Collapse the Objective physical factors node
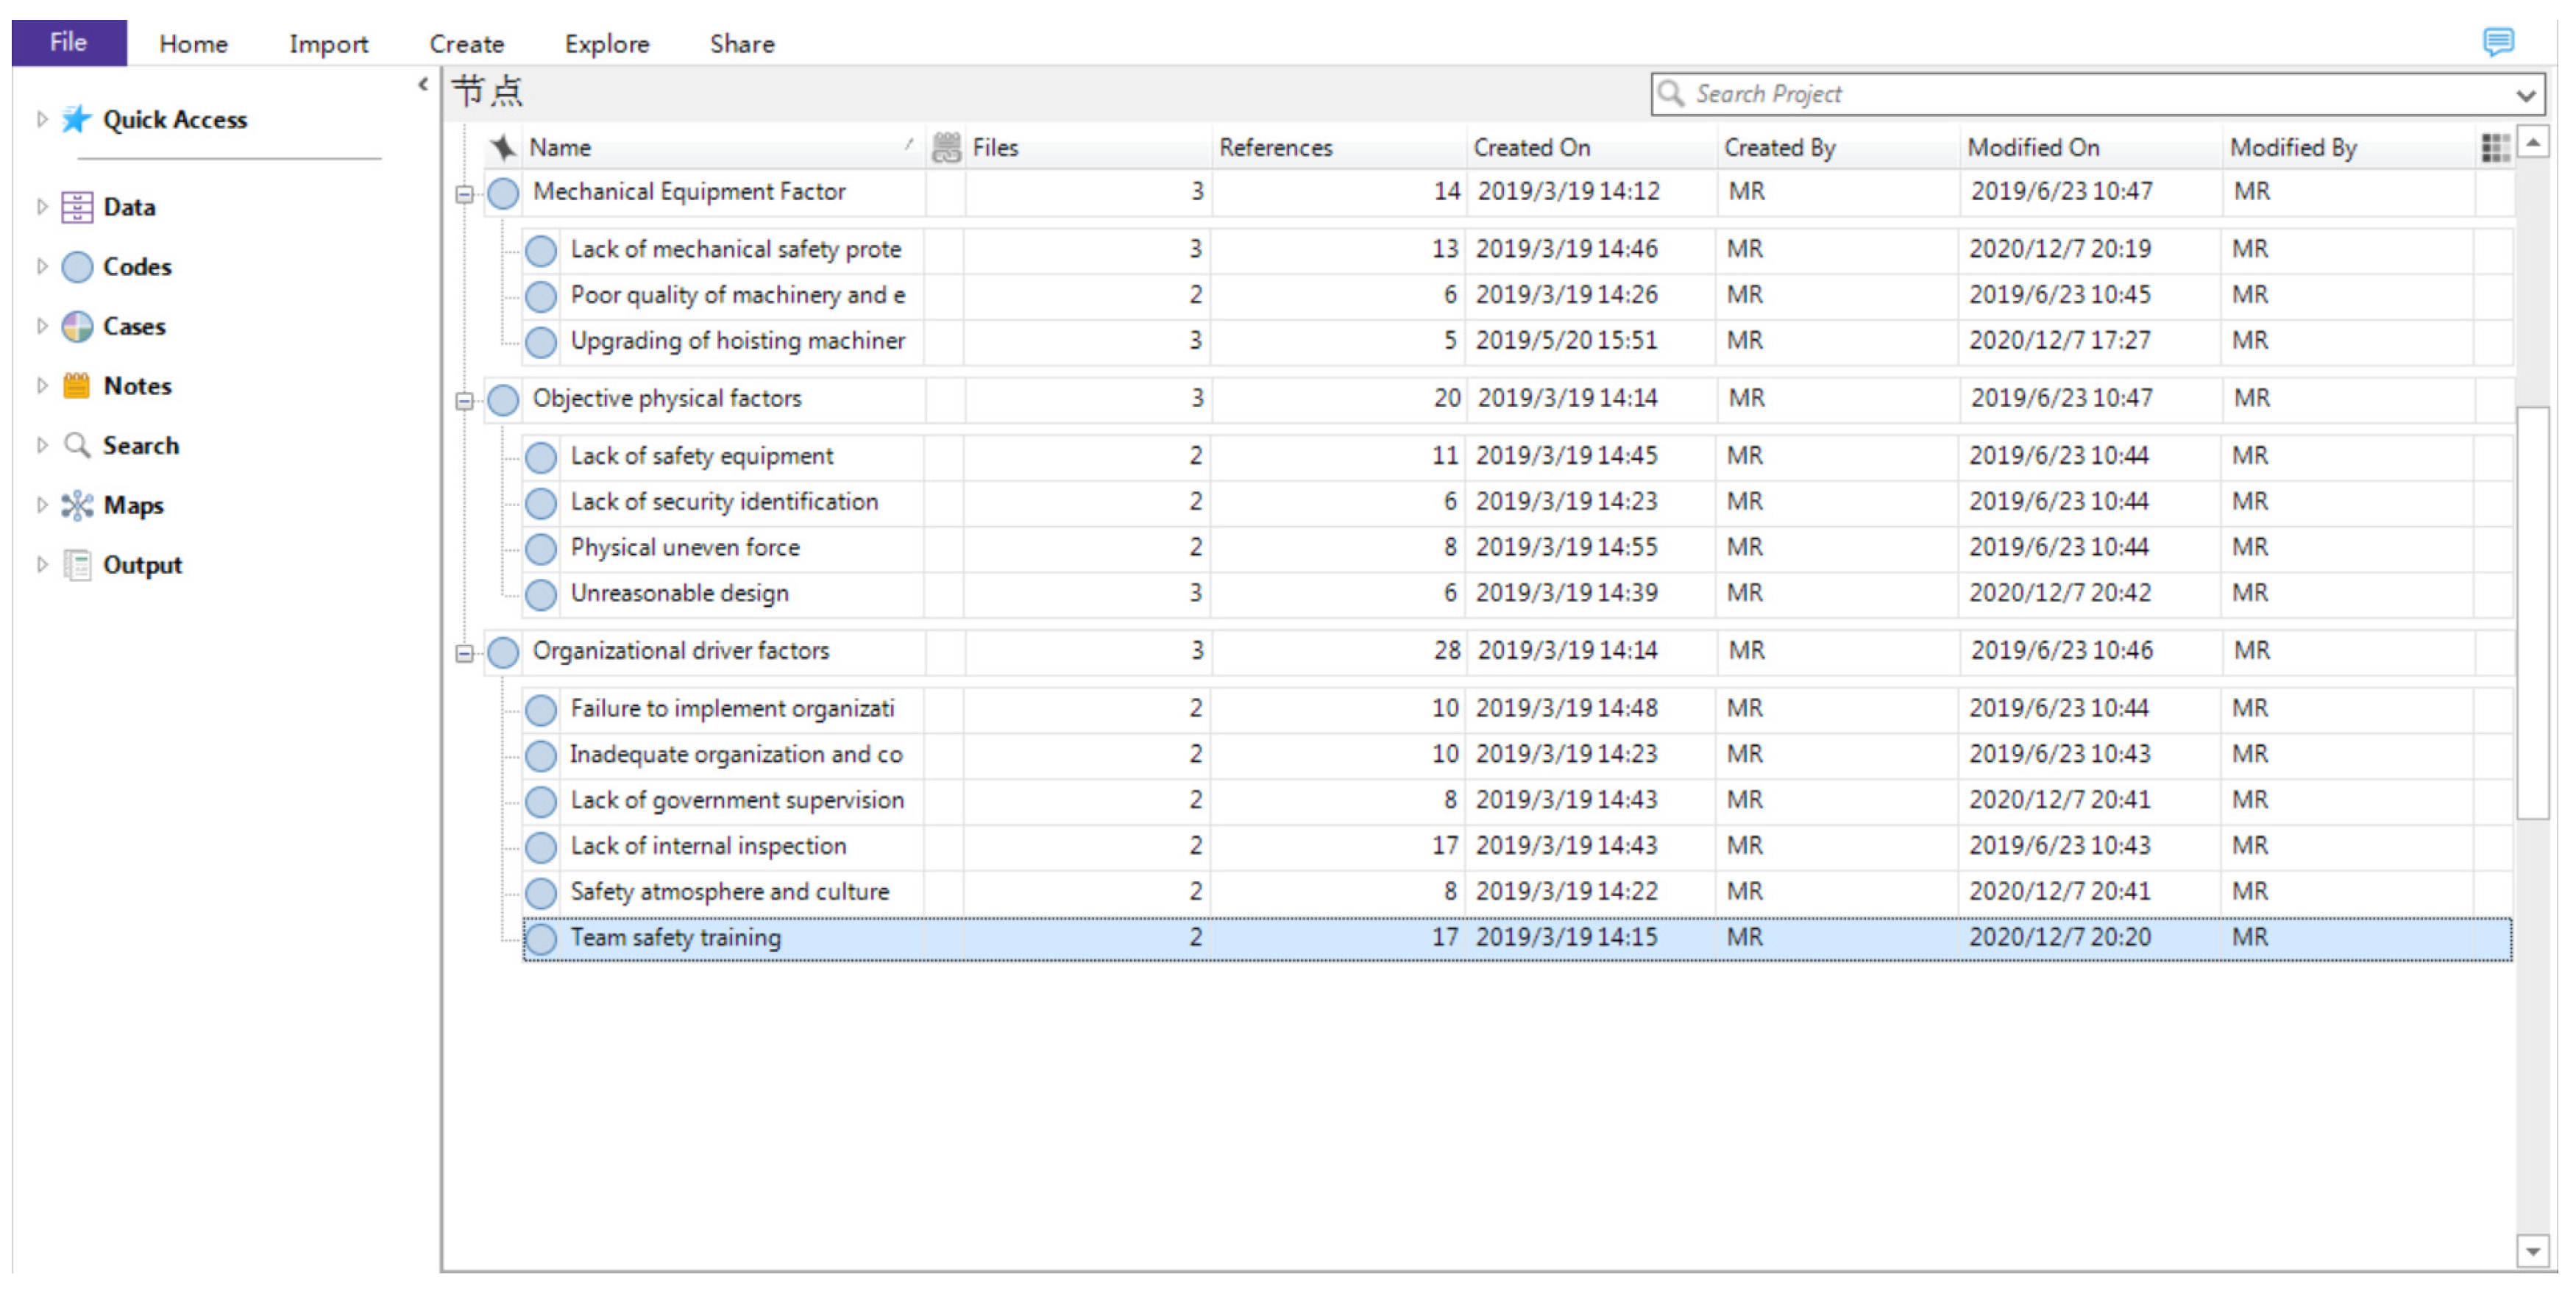The image size is (2576, 1291). (x=464, y=401)
